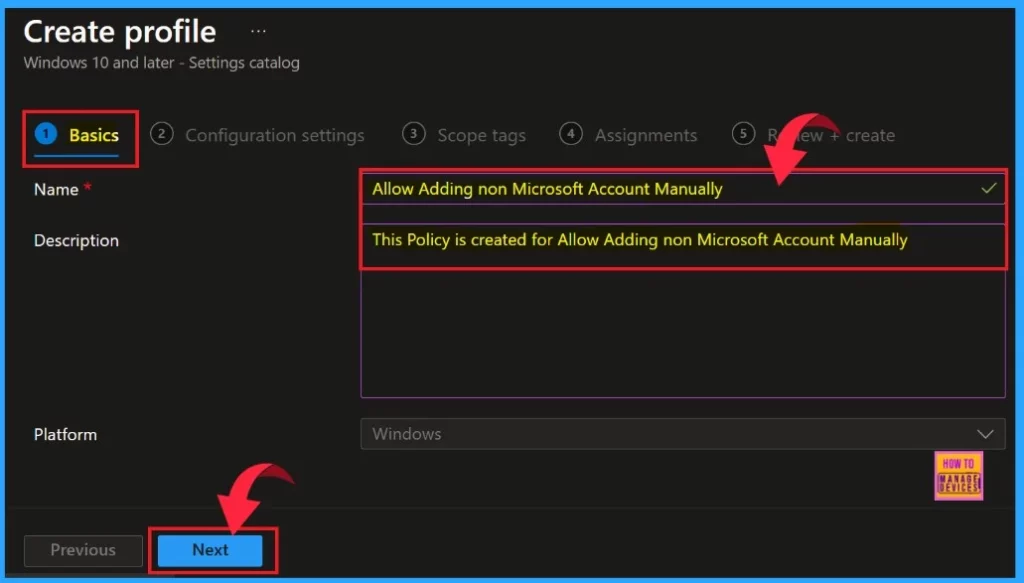The height and width of the screenshot is (583, 1024).
Task: Click the validation checkmark in the Name field
Action: [x=989, y=189]
